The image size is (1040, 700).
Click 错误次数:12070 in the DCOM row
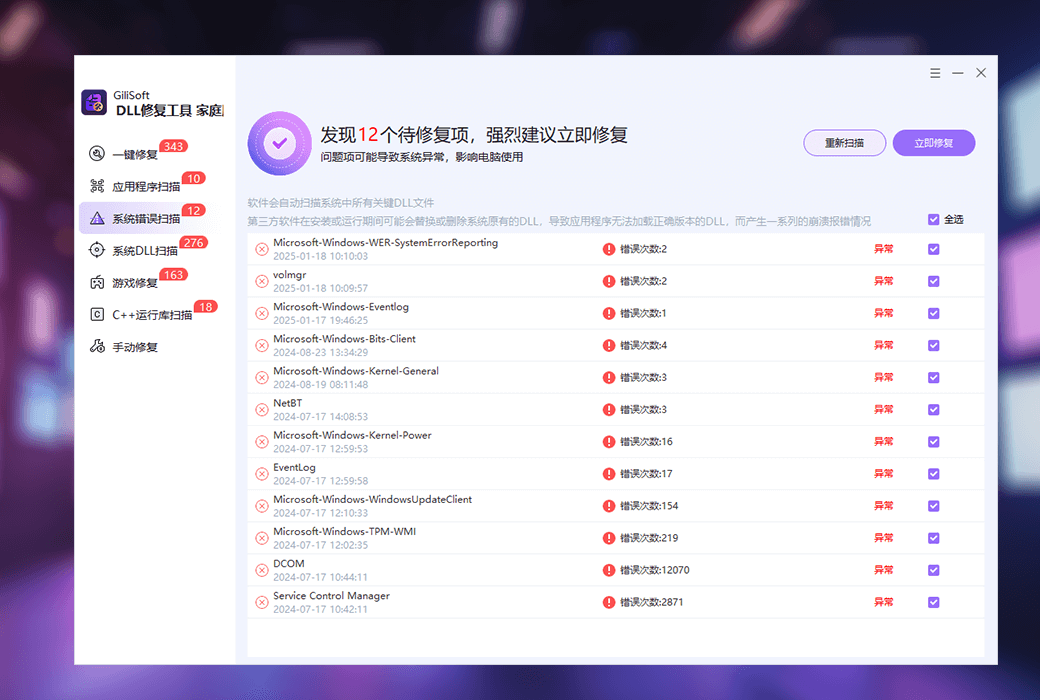tap(655, 570)
